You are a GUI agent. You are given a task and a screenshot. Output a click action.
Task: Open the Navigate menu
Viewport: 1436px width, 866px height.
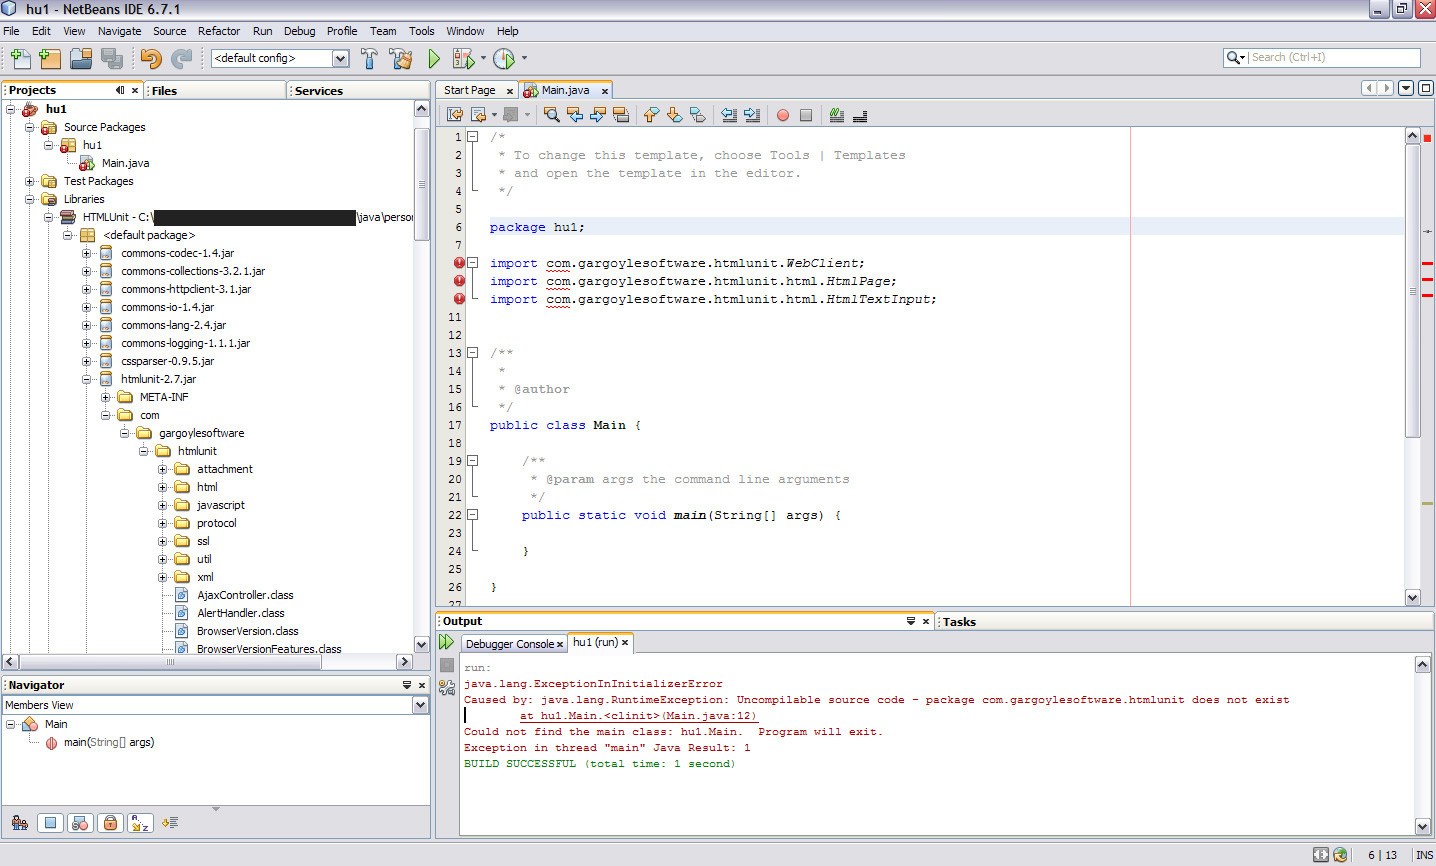tap(119, 31)
